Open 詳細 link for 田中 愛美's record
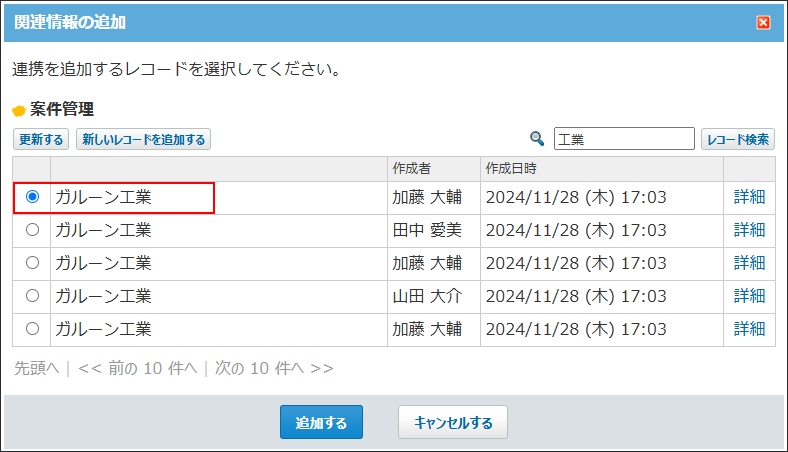788x452 pixels. (749, 230)
